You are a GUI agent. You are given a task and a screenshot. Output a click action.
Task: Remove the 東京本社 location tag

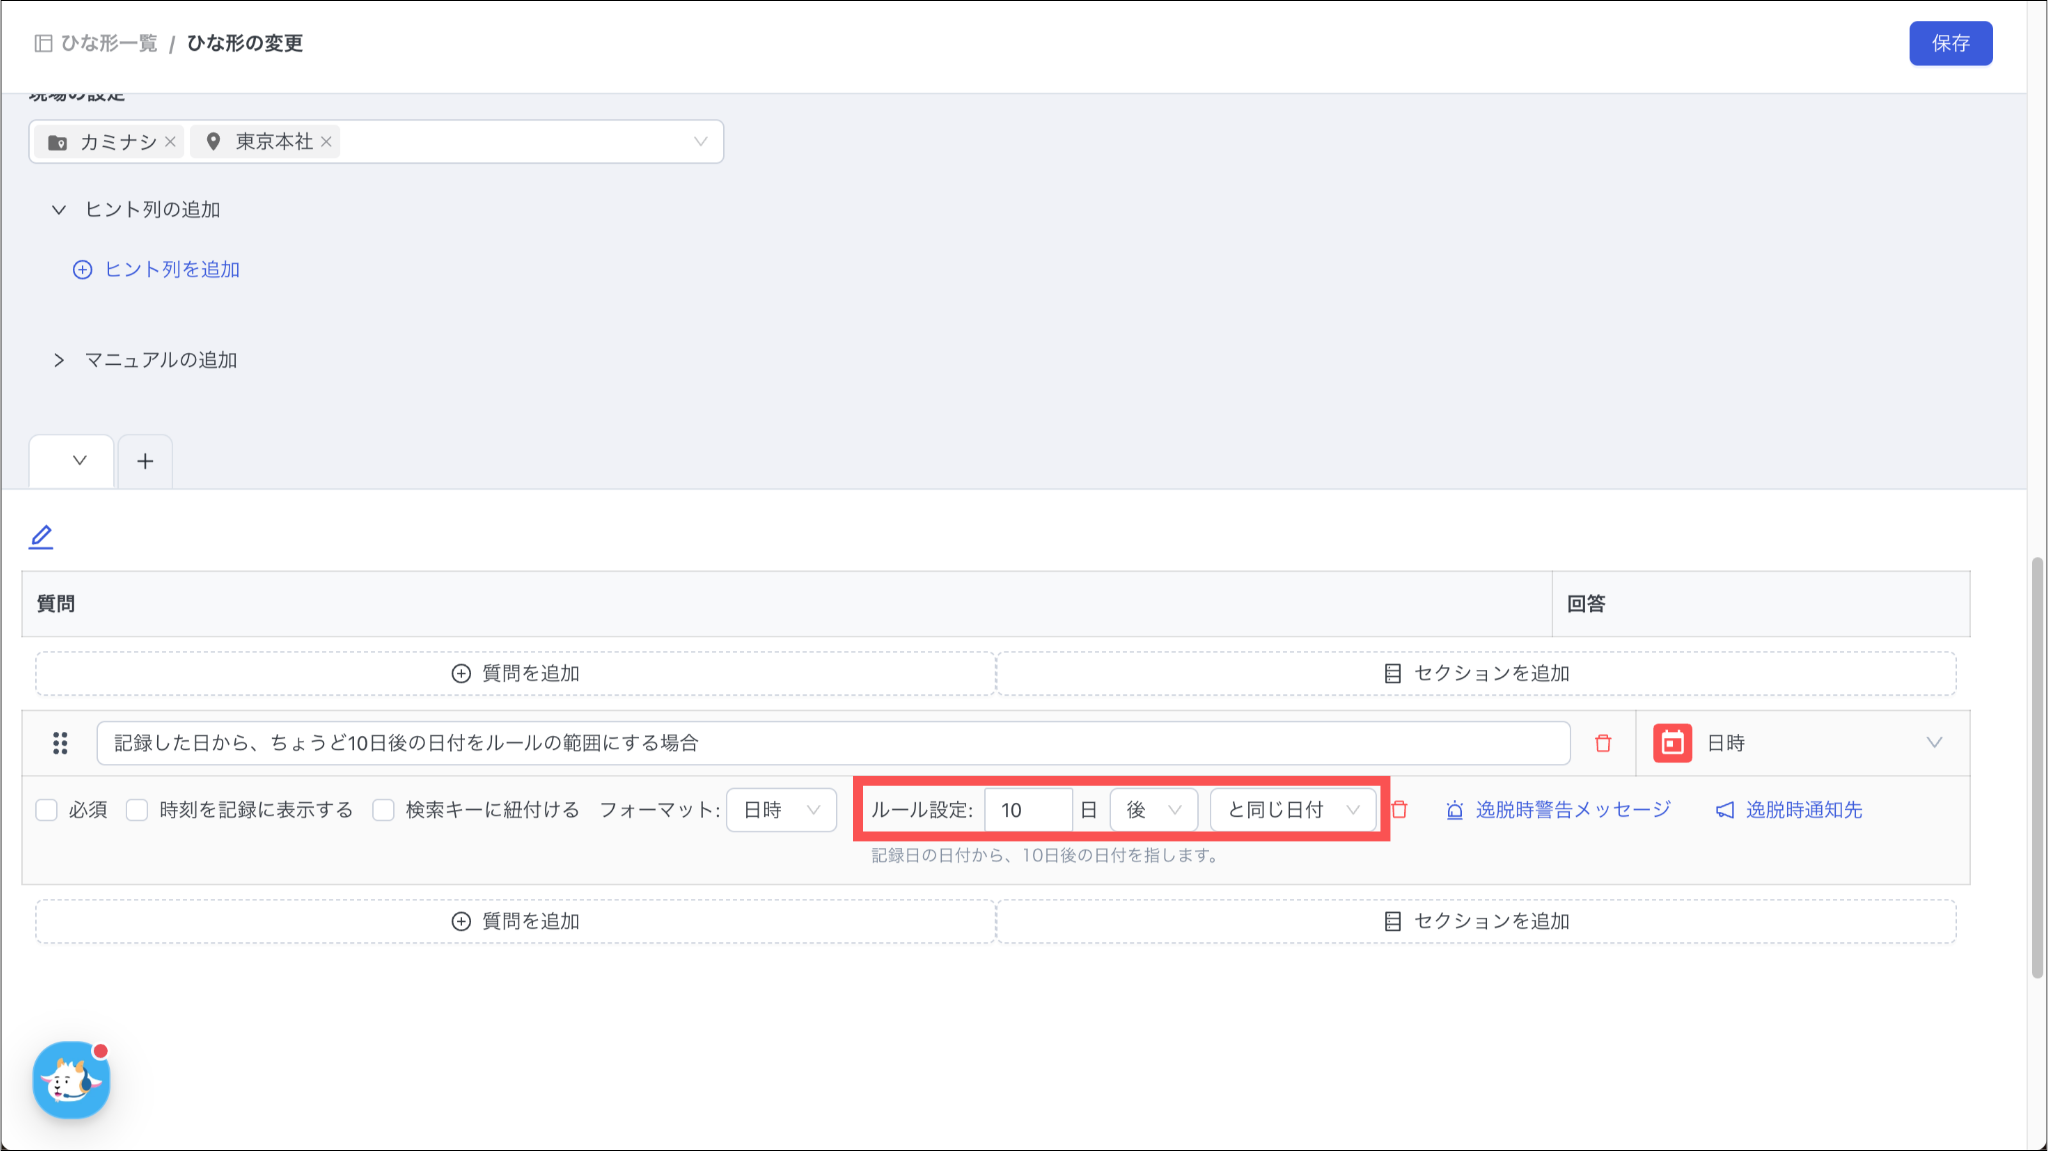tap(326, 142)
